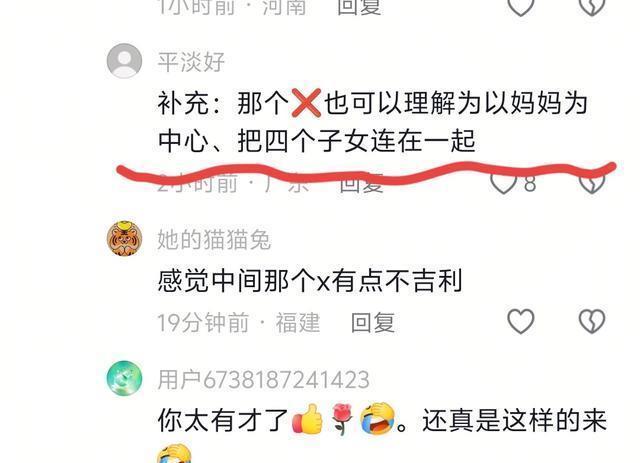Image resolution: width=640 pixels, height=463 pixels.
Task: Reply to the 平淡好 comment
Action: pyautogui.click(x=362, y=183)
